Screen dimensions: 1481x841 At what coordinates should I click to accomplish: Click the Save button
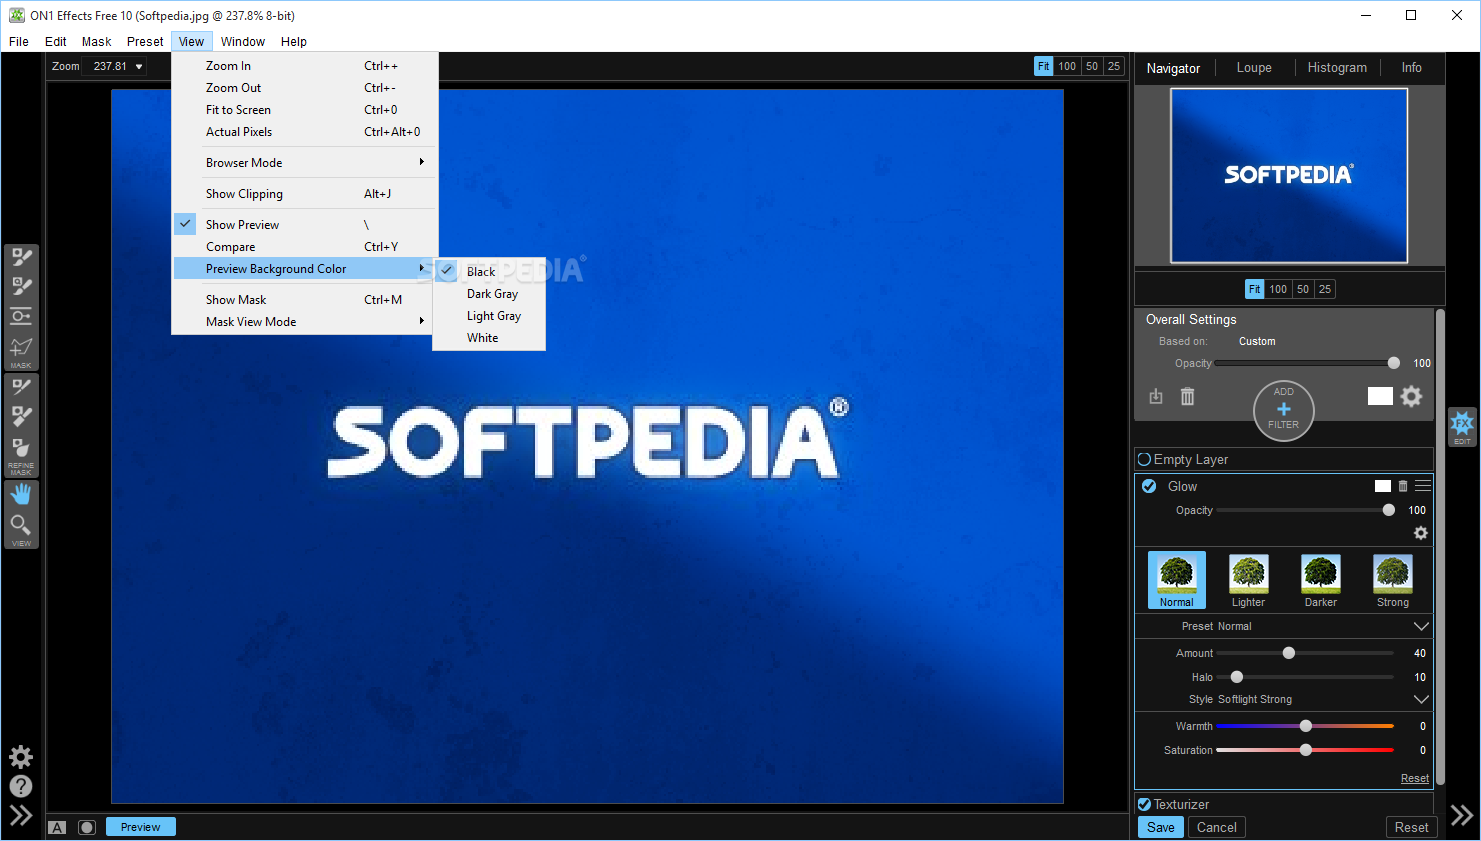(x=1161, y=827)
